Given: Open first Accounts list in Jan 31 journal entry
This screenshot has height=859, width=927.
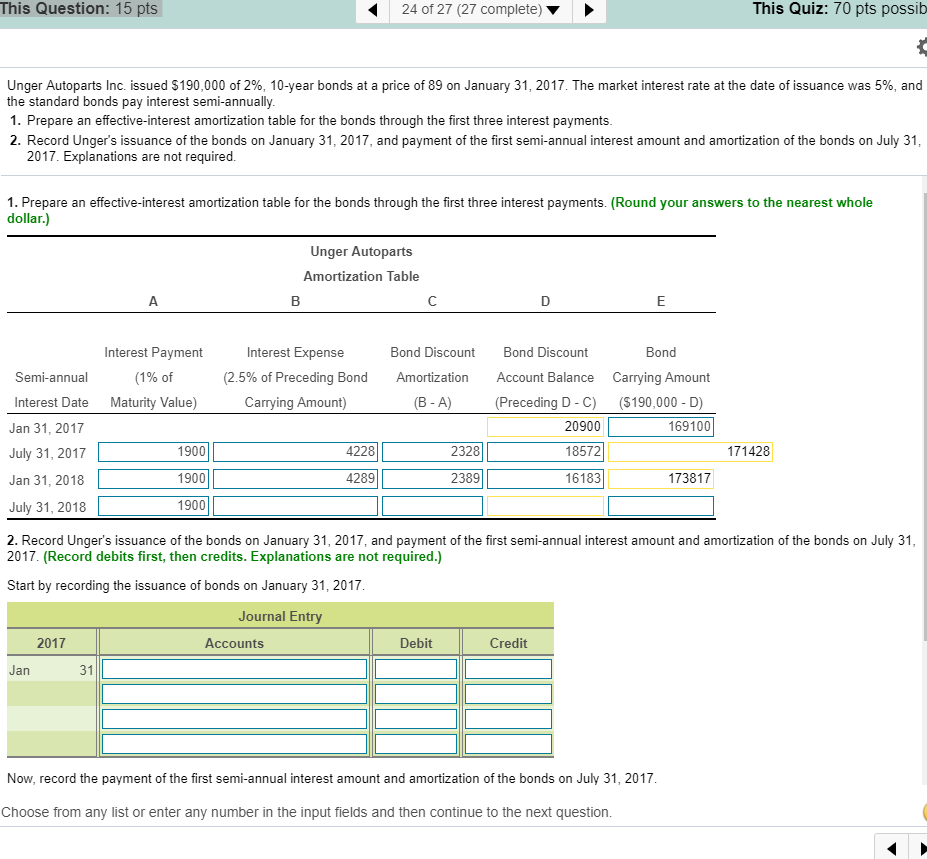Looking at the screenshot, I should pyautogui.click(x=235, y=669).
